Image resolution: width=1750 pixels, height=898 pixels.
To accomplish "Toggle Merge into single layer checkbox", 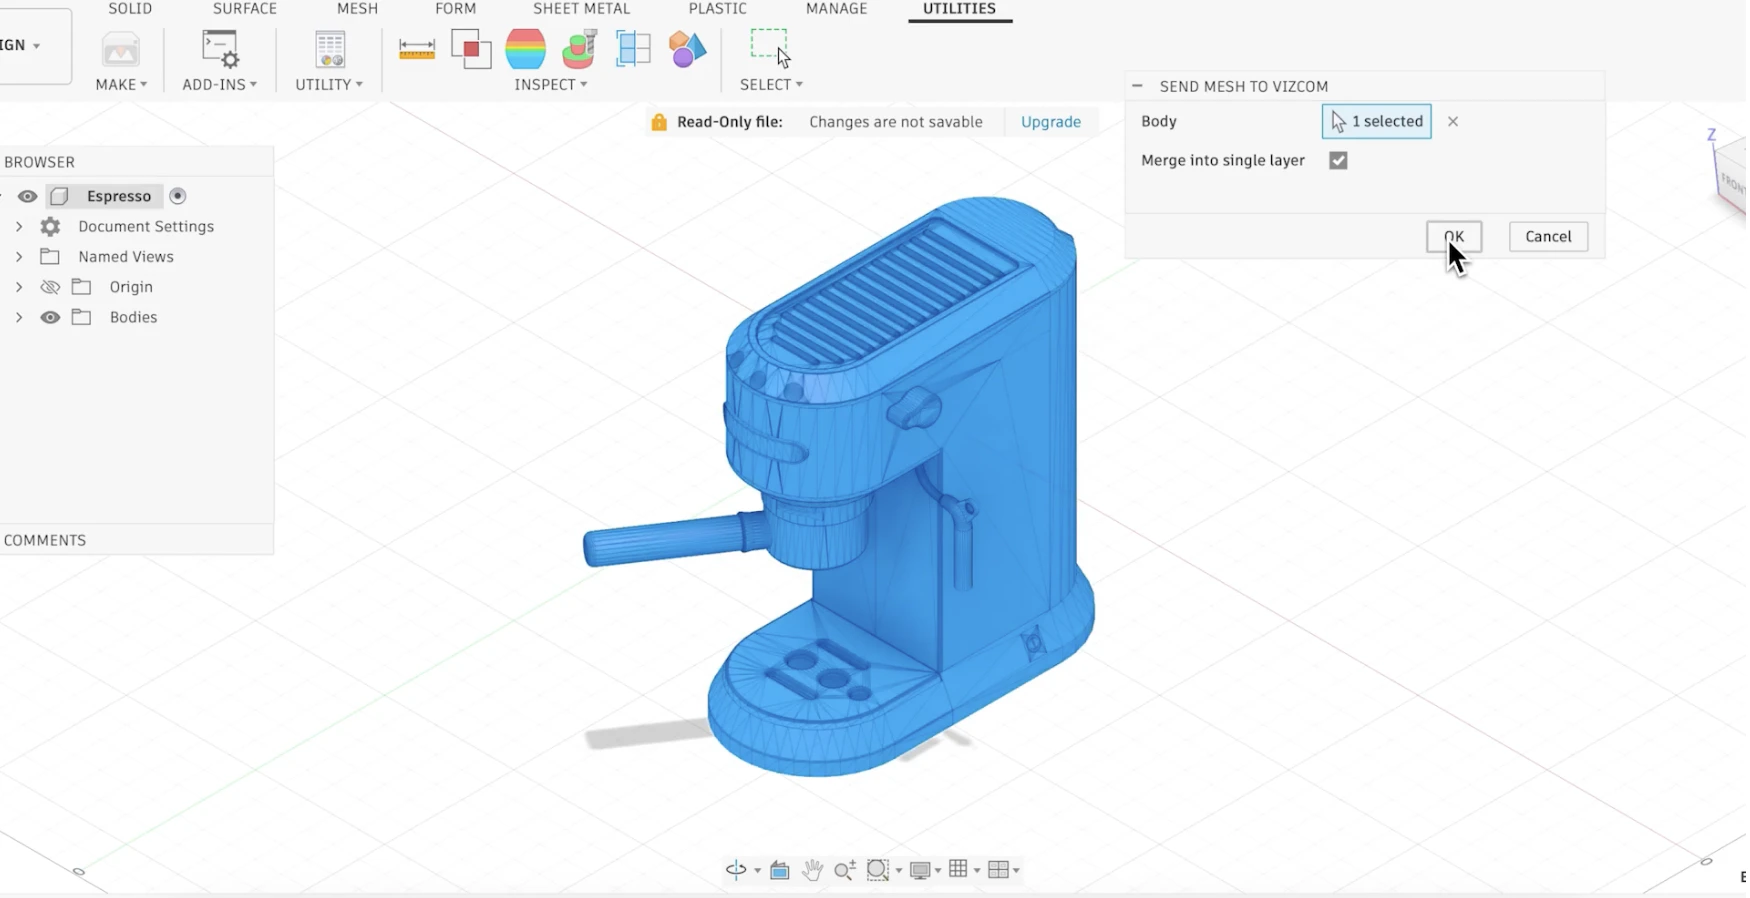I will [x=1338, y=160].
